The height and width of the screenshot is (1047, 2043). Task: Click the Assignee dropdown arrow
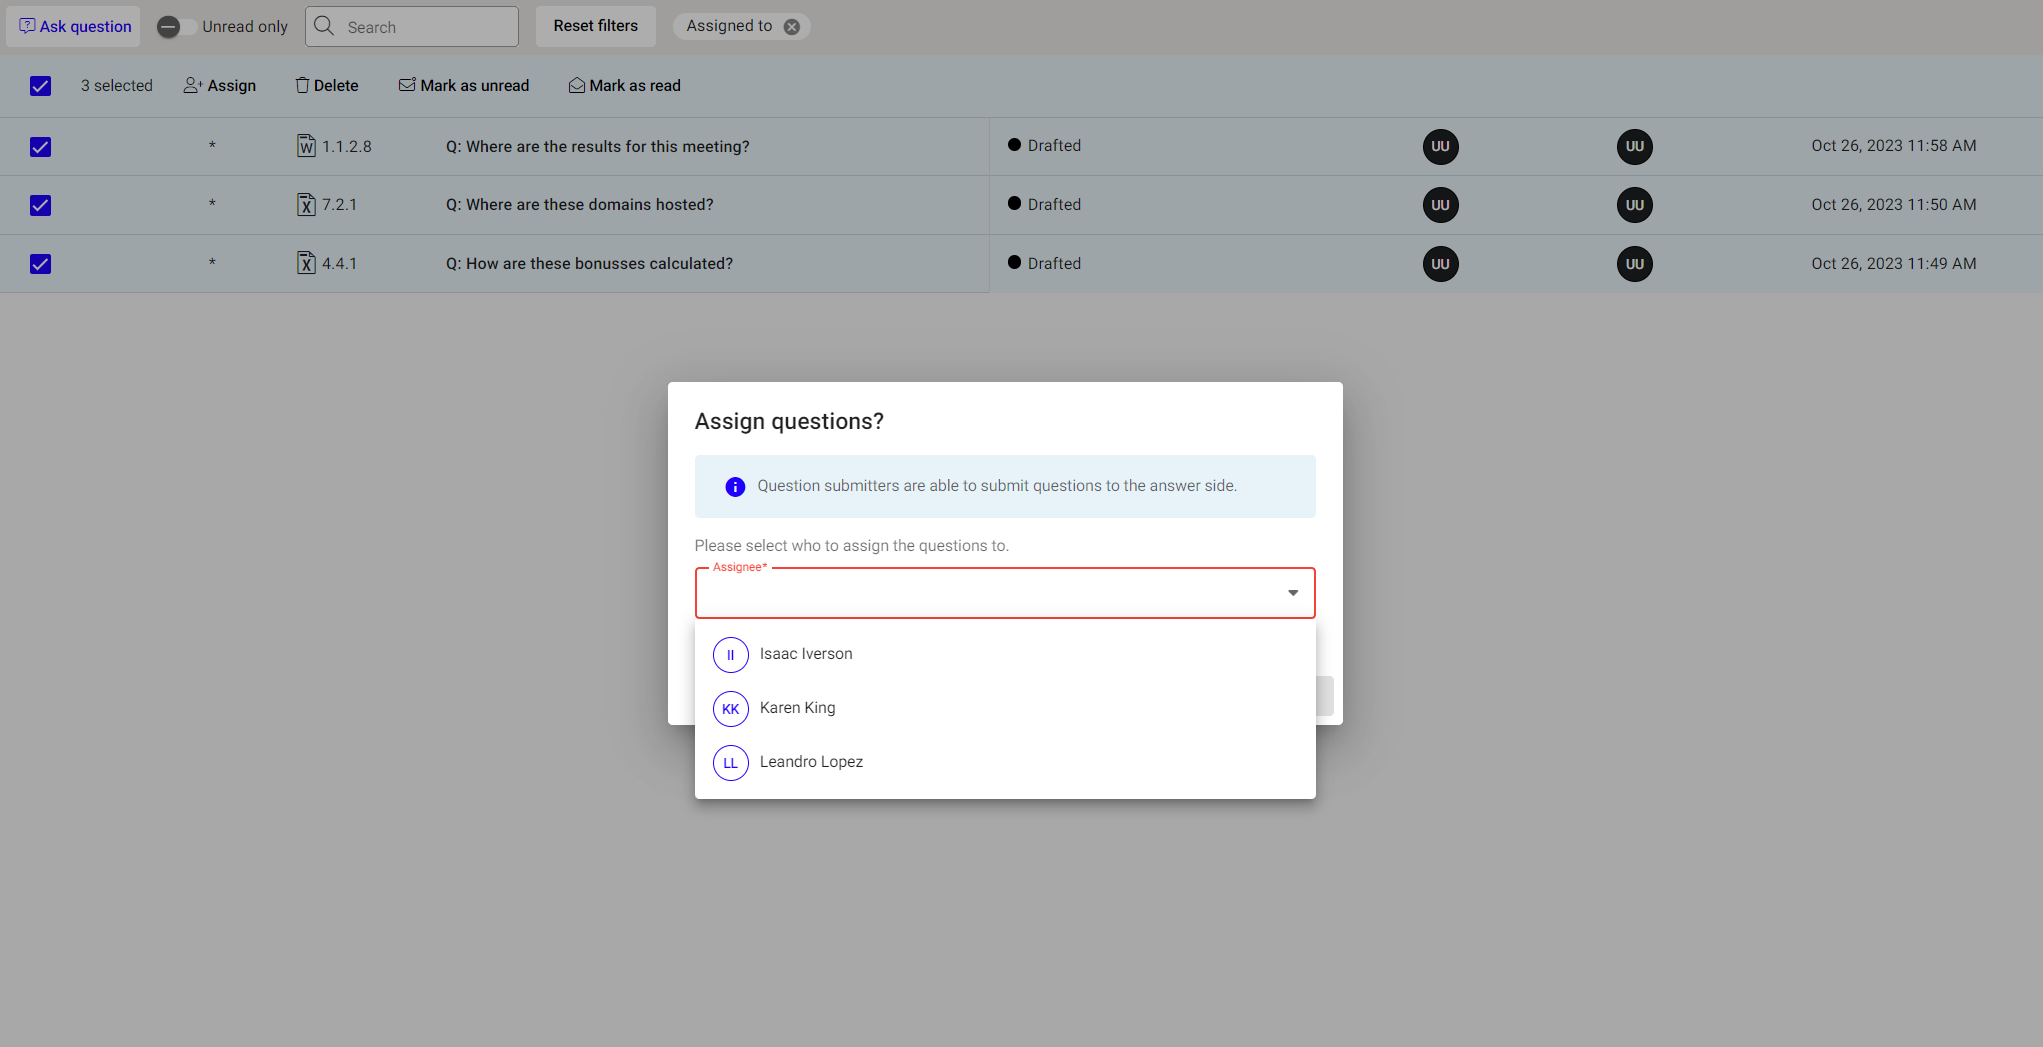click(x=1293, y=593)
